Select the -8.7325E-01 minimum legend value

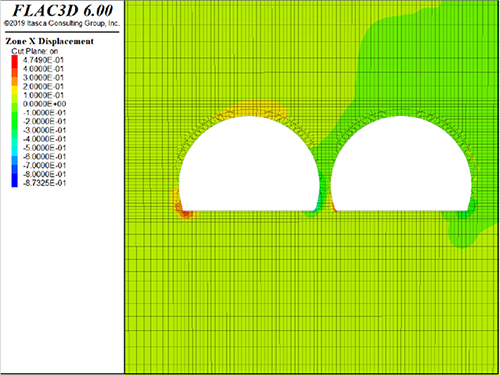click(44, 183)
